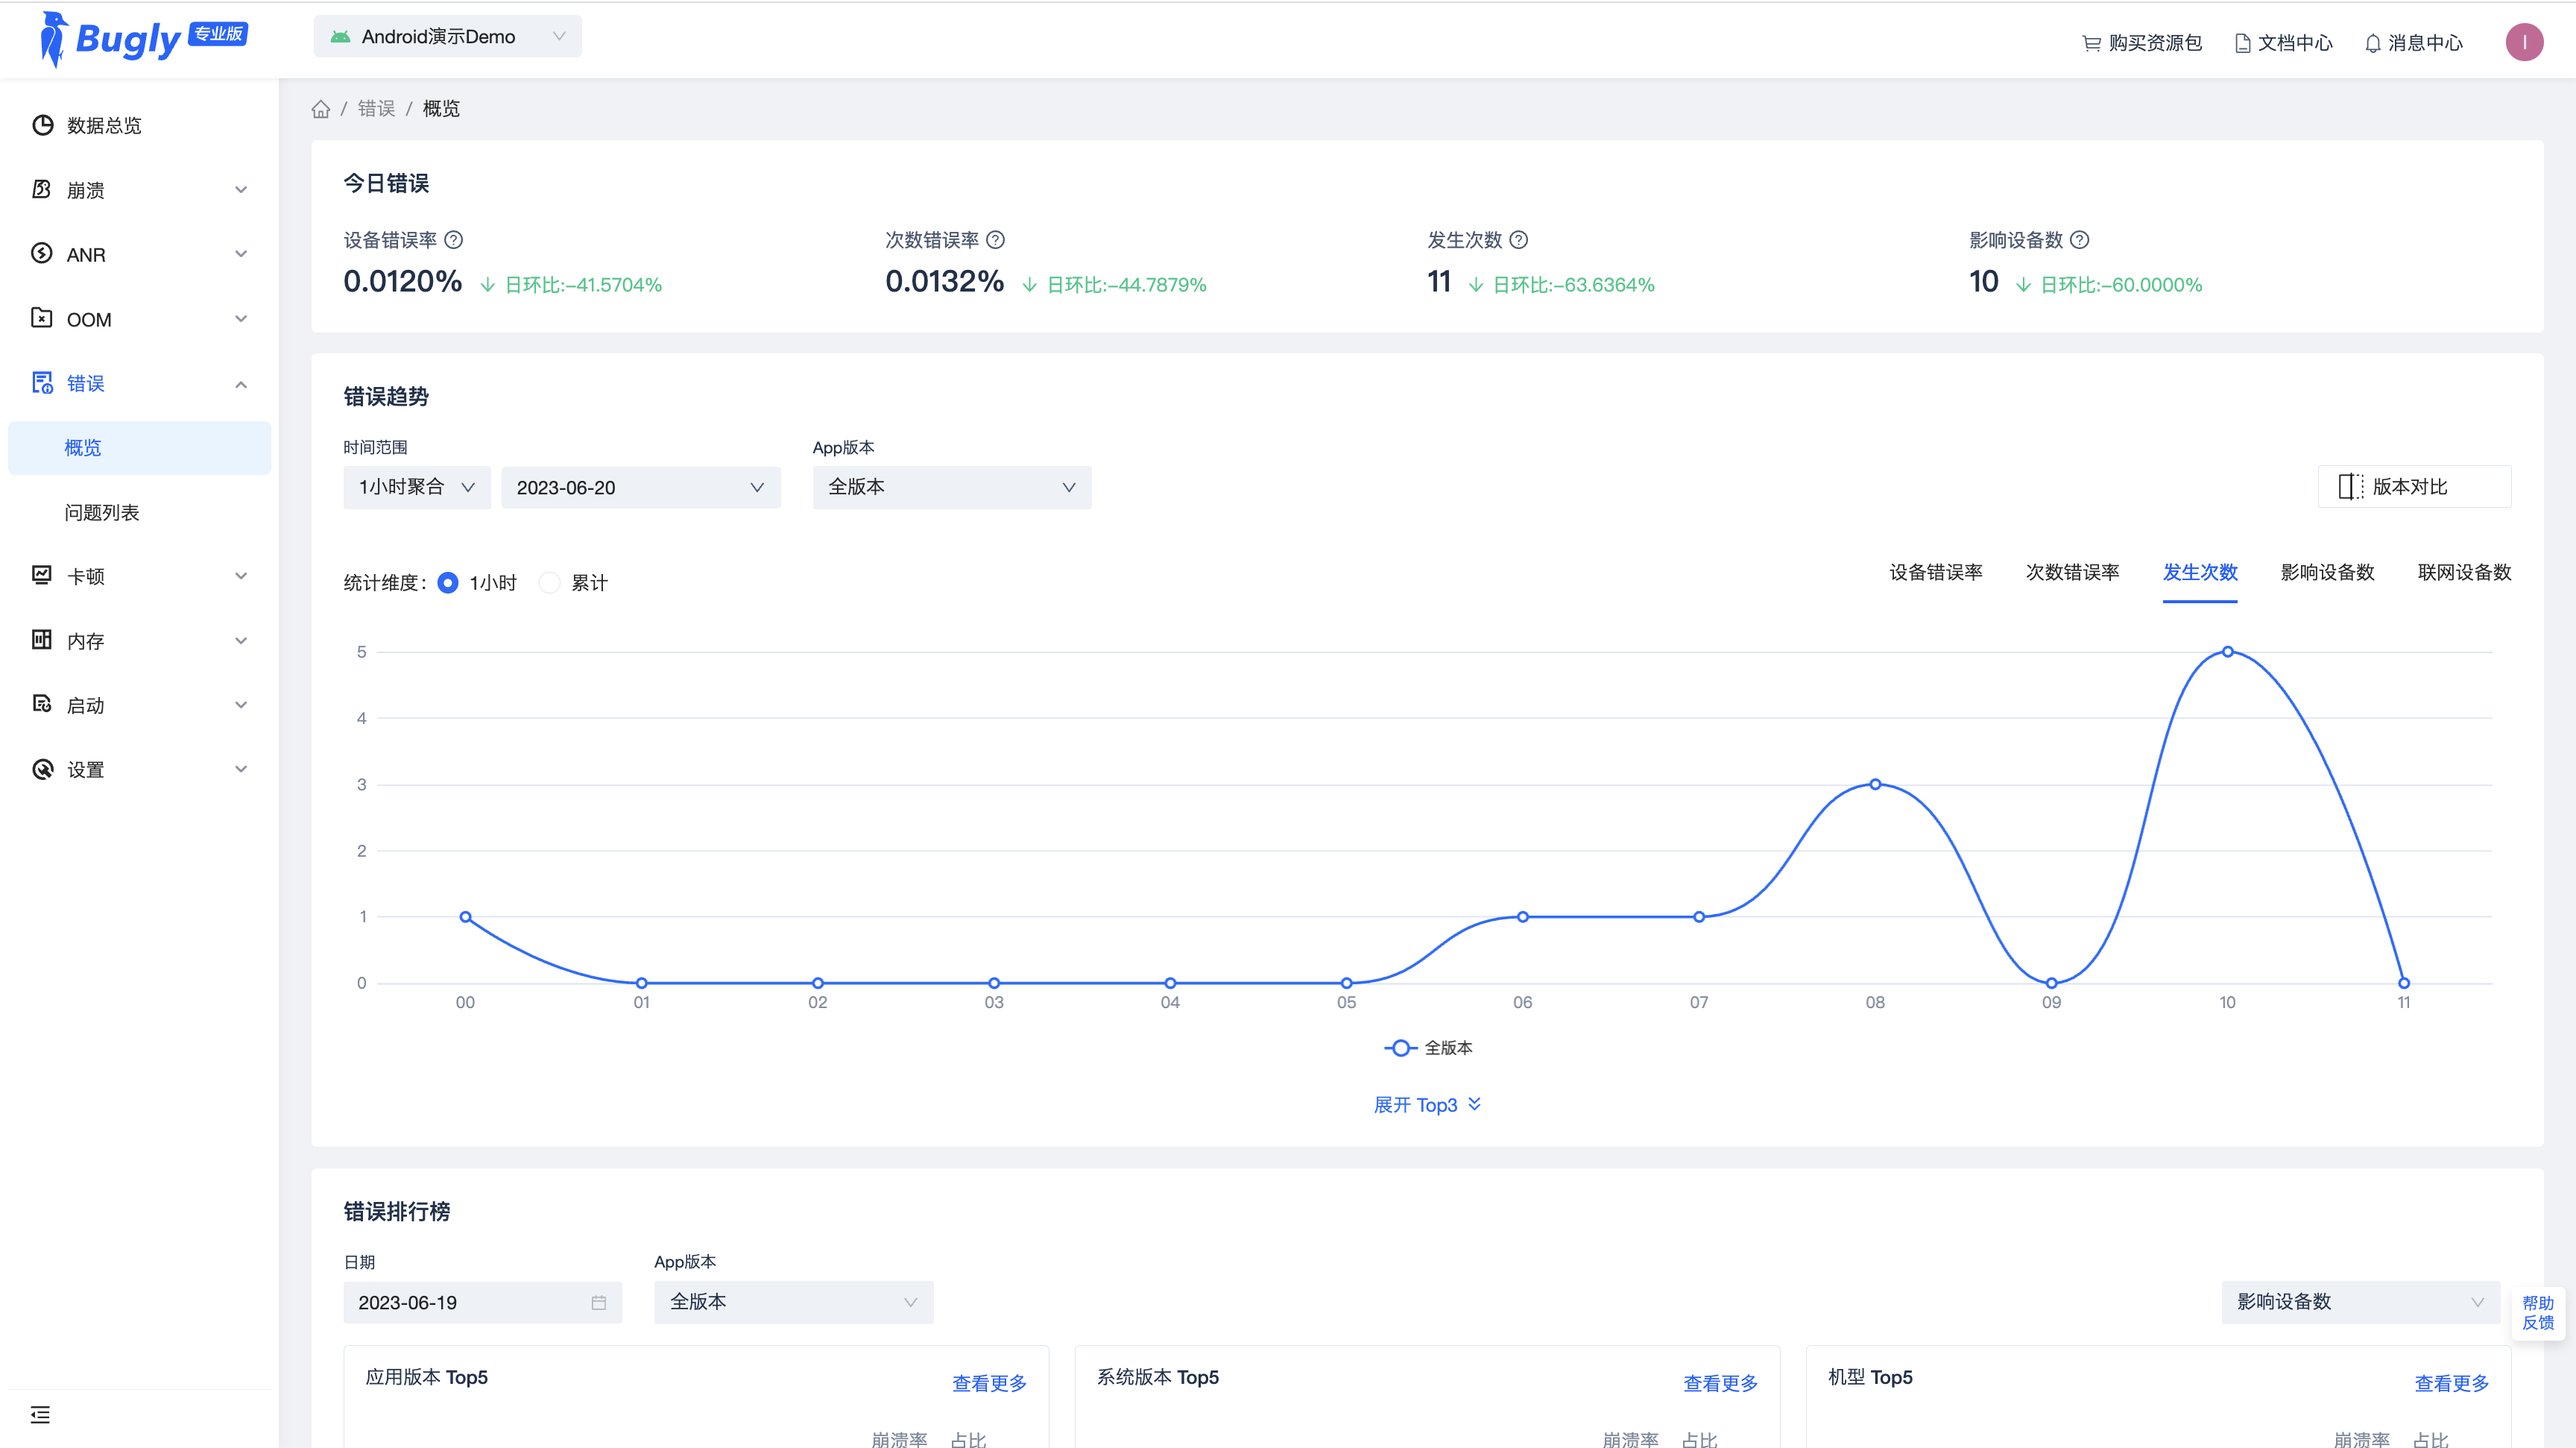Open the user avatar menu
The height and width of the screenshot is (1448, 2576).
[x=2524, y=42]
